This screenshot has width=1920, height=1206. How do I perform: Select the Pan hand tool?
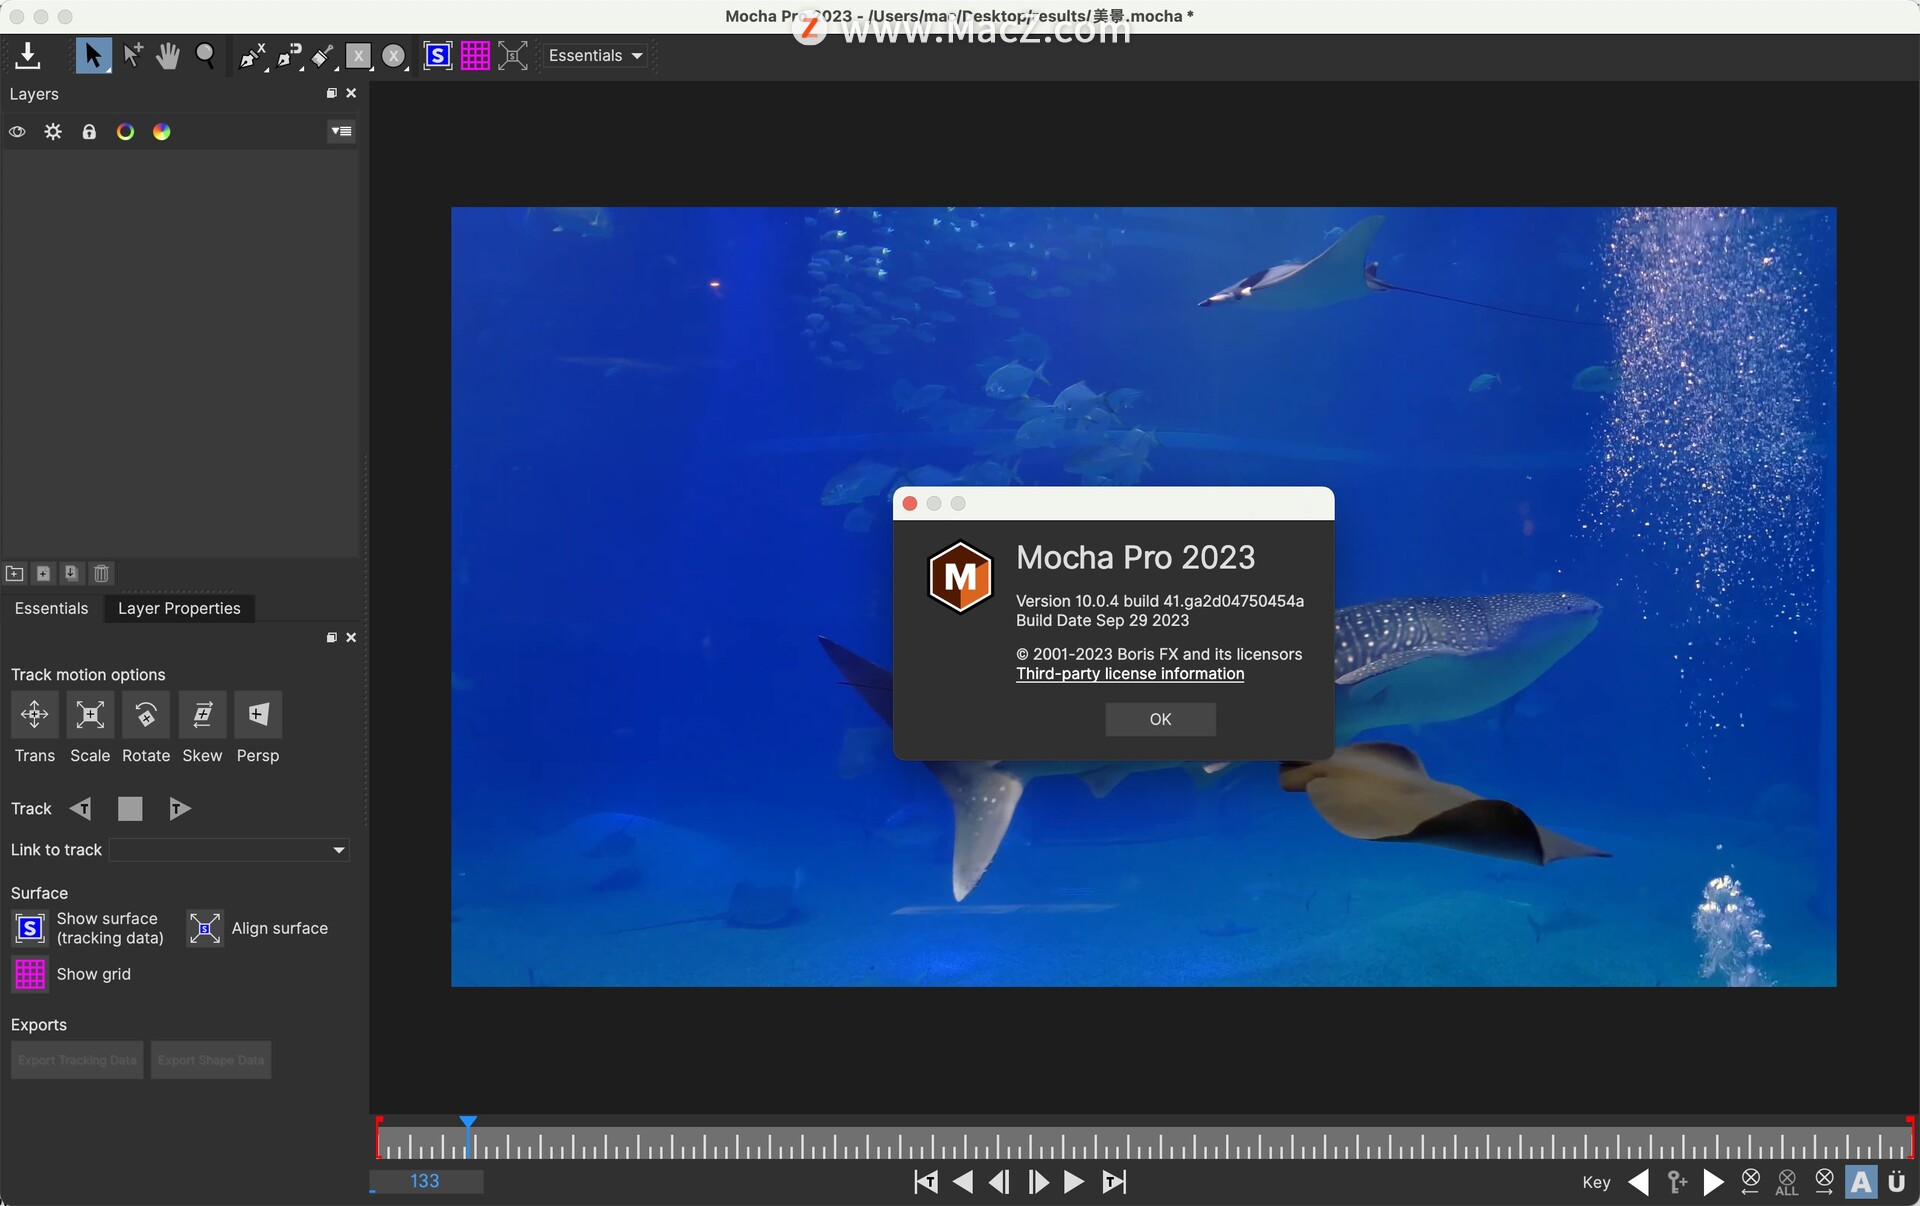coord(168,56)
